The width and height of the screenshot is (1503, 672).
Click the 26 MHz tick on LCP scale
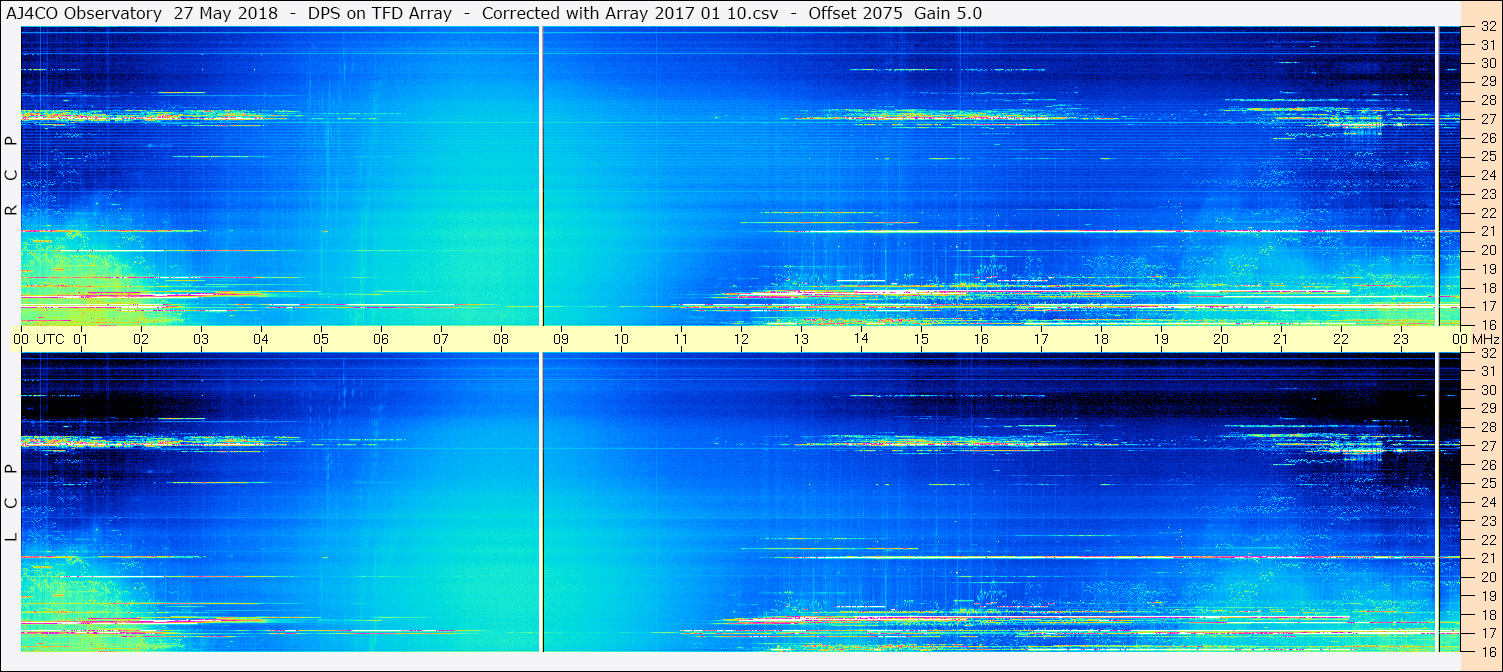click(1487, 465)
